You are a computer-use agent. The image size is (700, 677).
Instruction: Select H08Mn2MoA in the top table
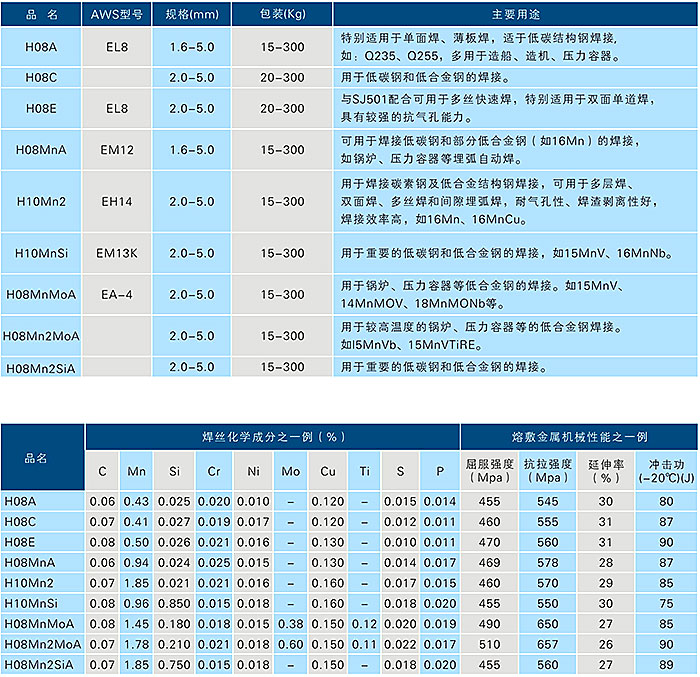tap(42, 335)
